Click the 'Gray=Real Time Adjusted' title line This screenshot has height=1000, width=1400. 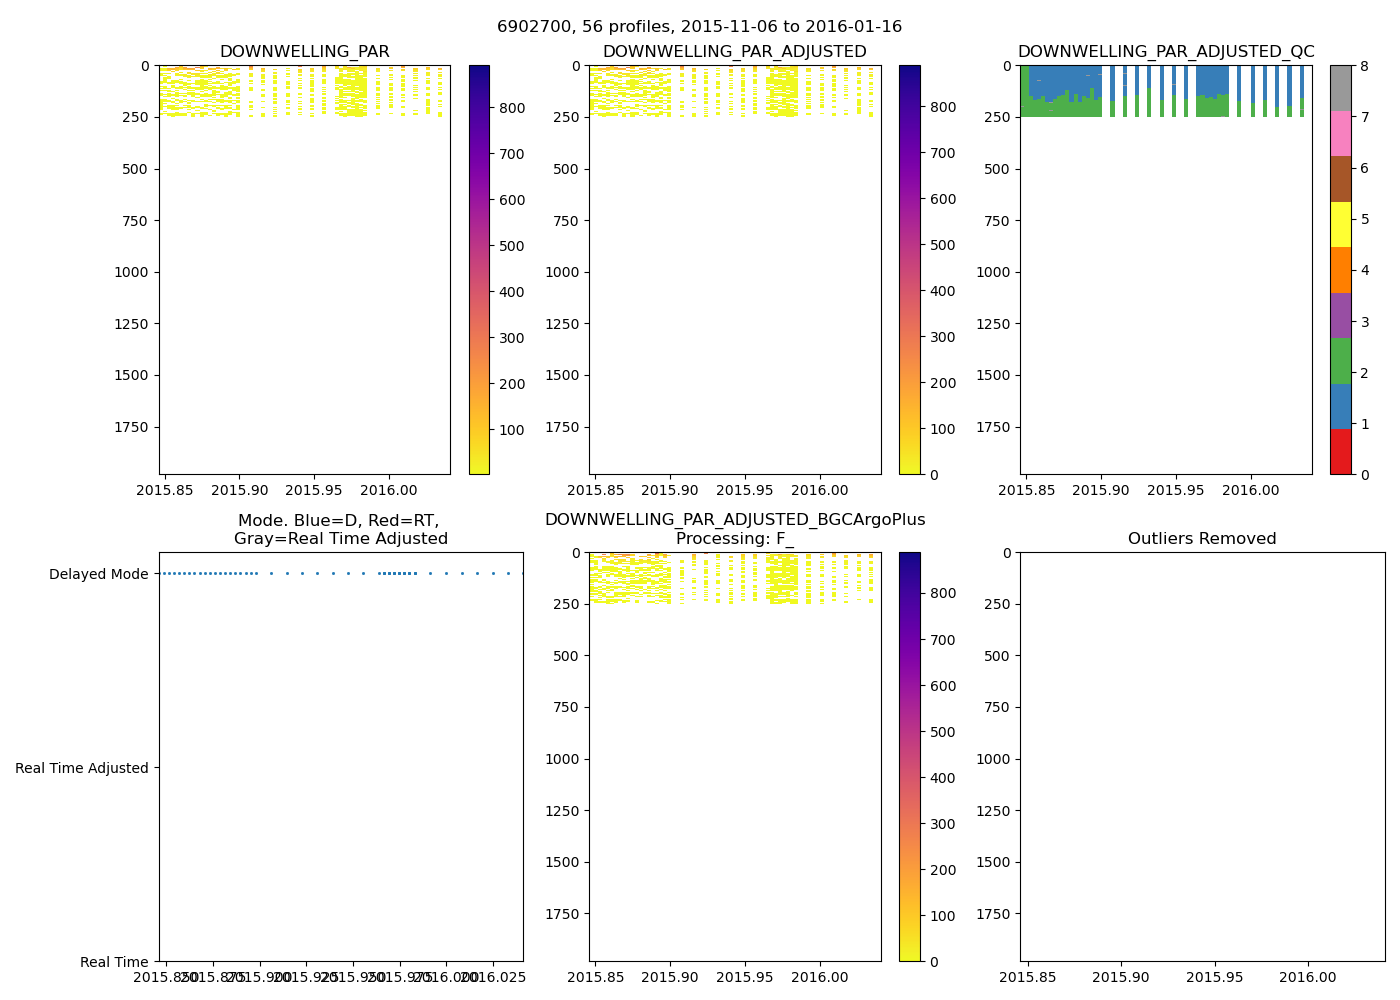click(340, 539)
